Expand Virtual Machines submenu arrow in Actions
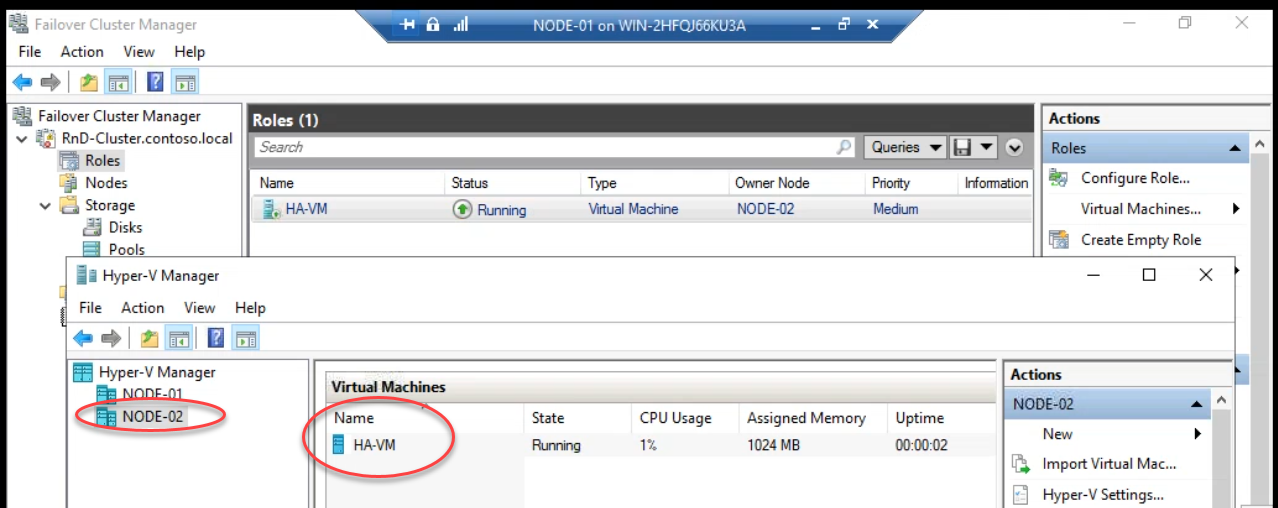This screenshot has width=1278, height=508. [x=1236, y=209]
